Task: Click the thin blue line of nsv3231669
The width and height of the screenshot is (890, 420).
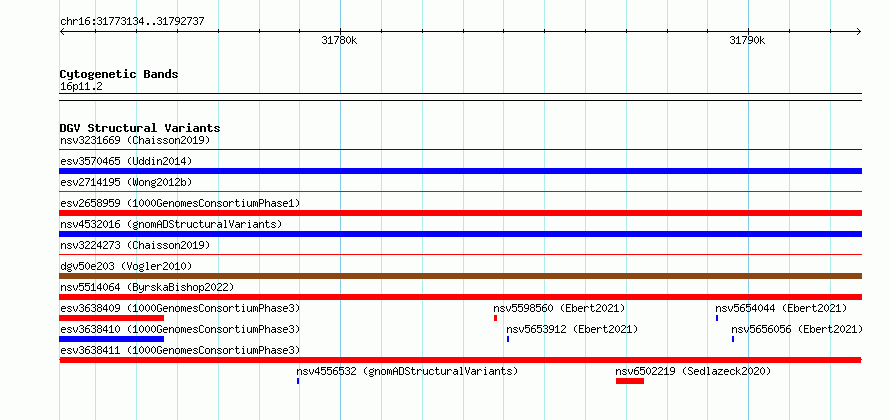Action: (460, 150)
